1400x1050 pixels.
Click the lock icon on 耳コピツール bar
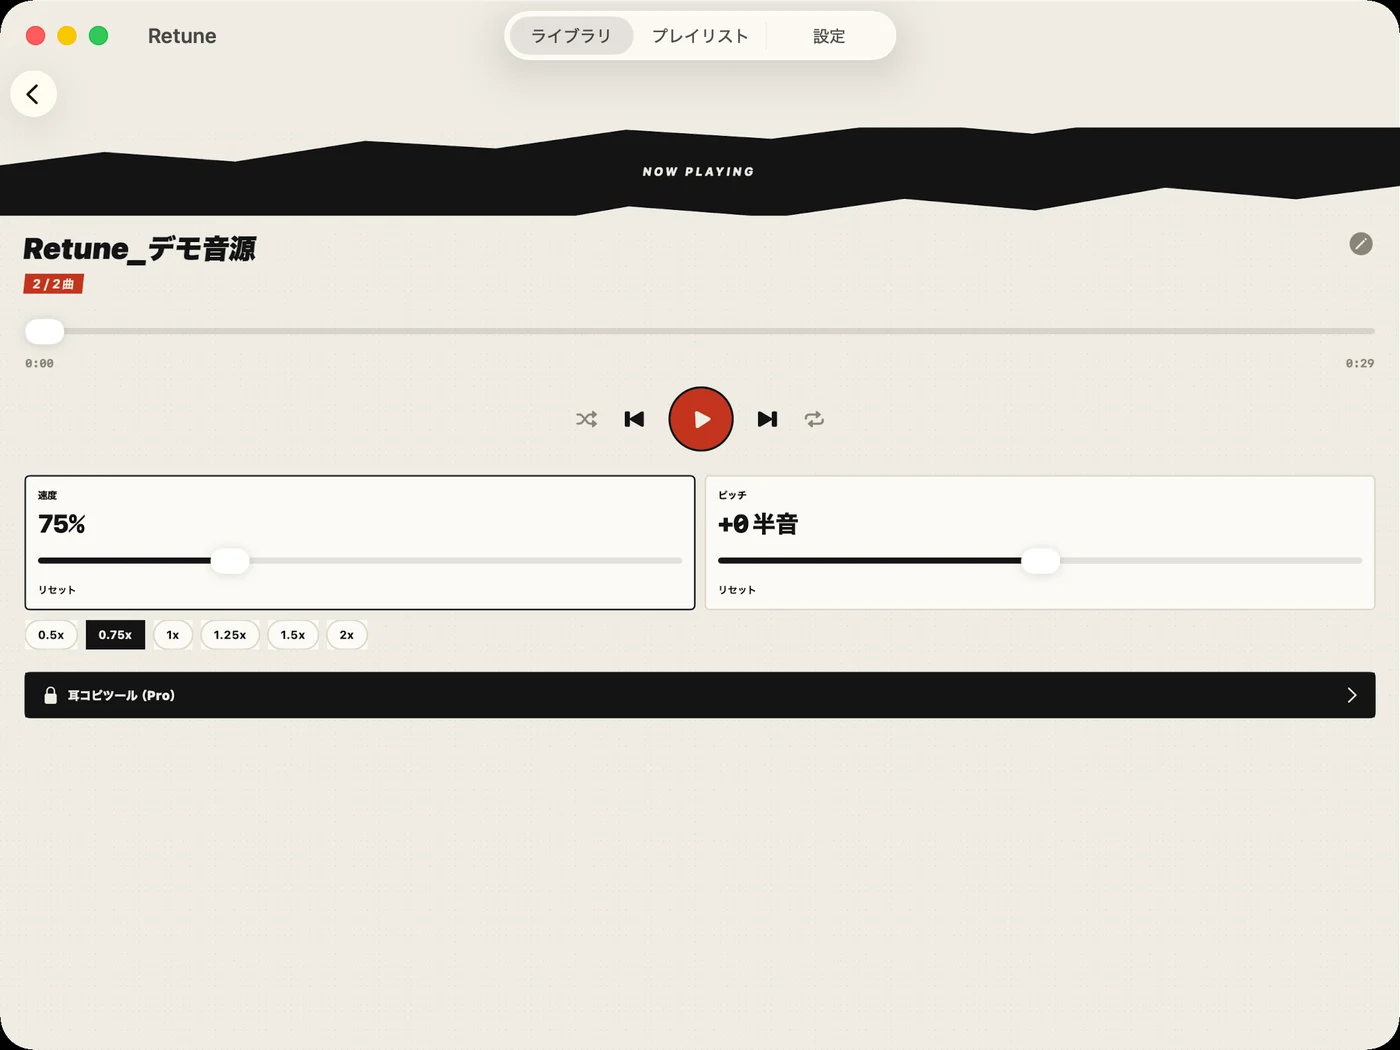(x=50, y=695)
